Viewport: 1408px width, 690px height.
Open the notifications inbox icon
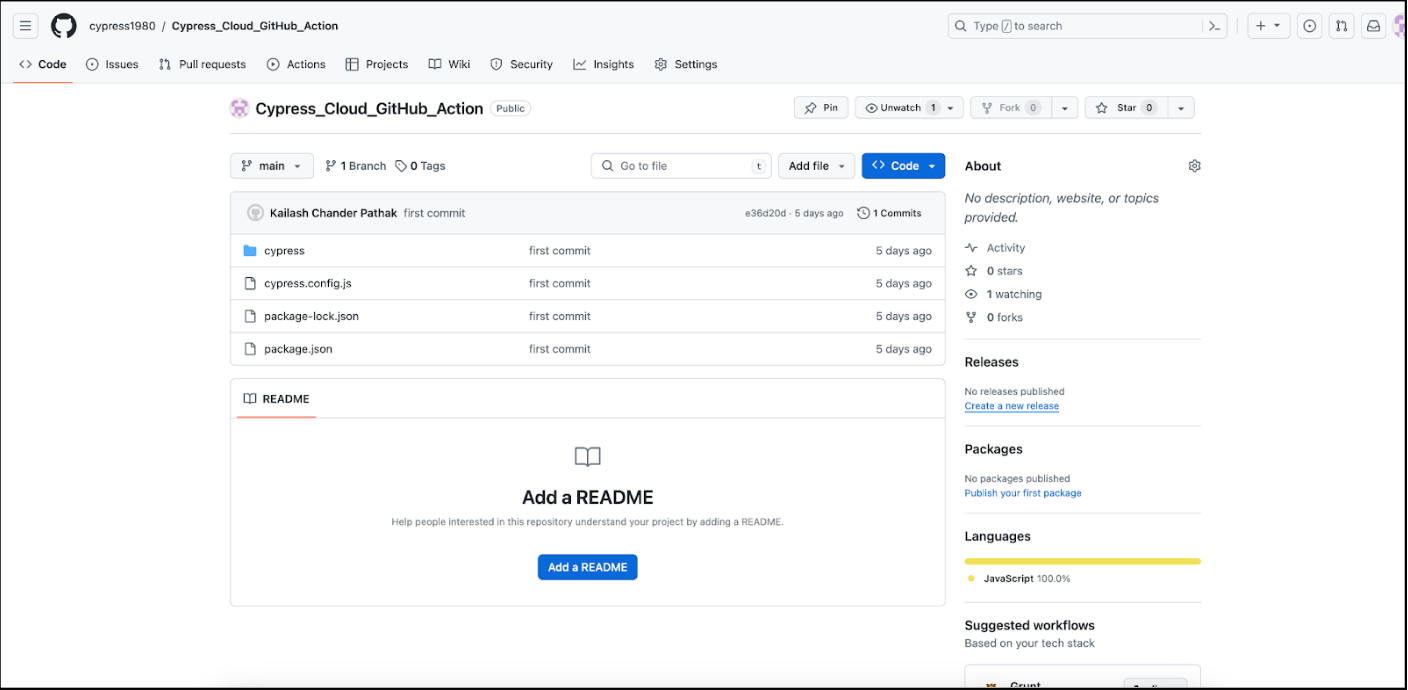[1373, 26]
